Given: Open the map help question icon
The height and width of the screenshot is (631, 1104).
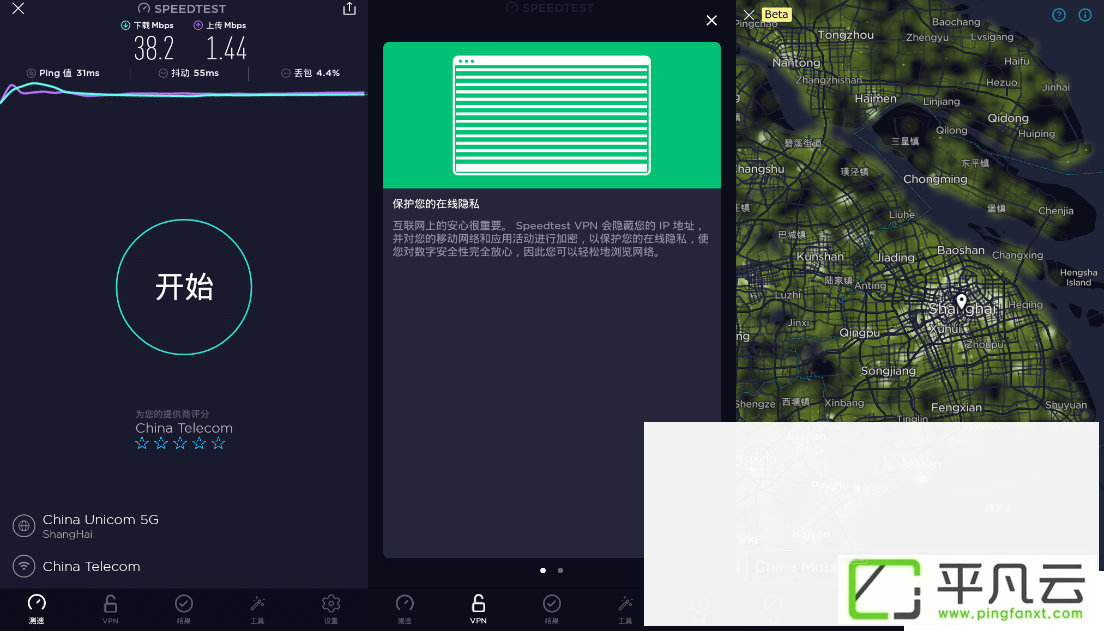Looking at the screenshot, I should pyautogui.click(x=1059, y=15).
